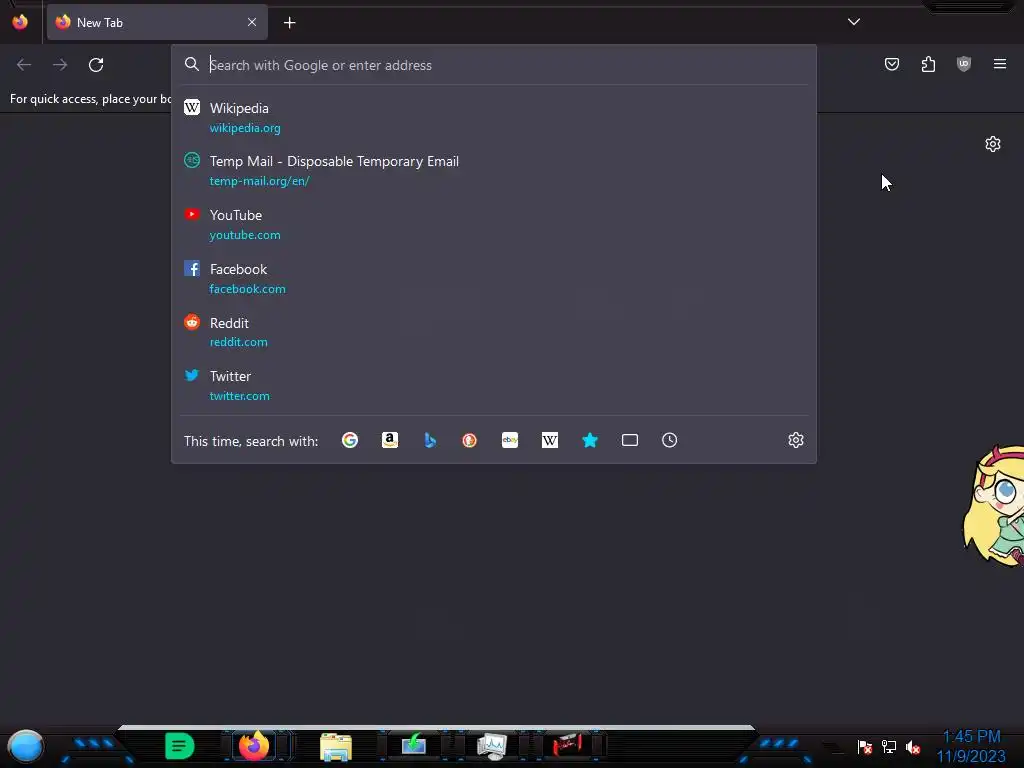Open a new tab with plus button
Screen dimensions: 1024x768
click(x=289, y=23)
